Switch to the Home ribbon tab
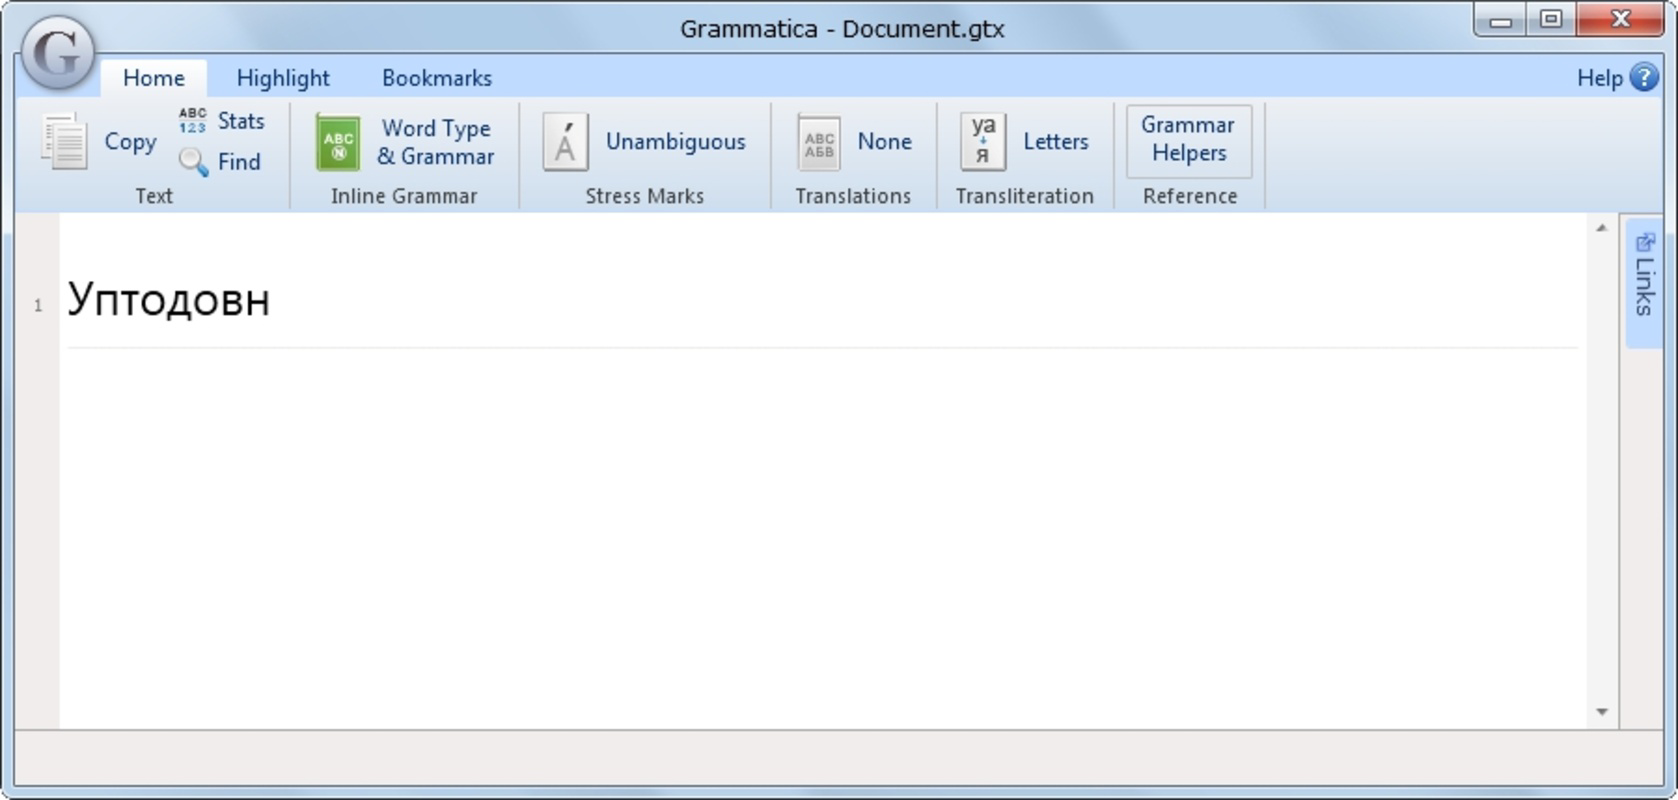Viewport: 1678px width, 800px height. click(154, 78)
